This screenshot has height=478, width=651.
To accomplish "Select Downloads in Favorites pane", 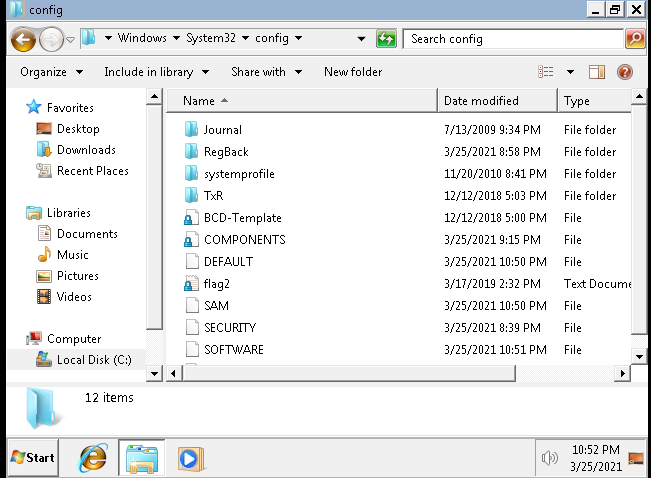I will tap(86, 150).
